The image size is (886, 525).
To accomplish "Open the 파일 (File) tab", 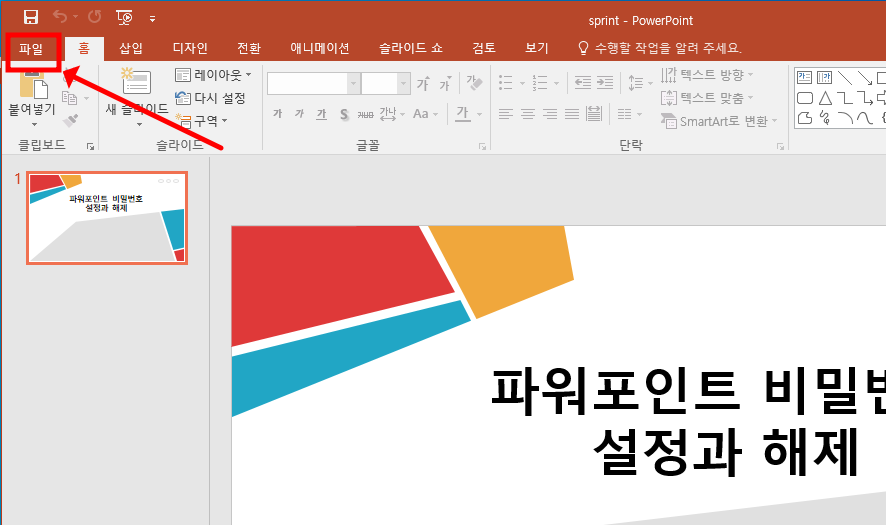I will [31, 49].
